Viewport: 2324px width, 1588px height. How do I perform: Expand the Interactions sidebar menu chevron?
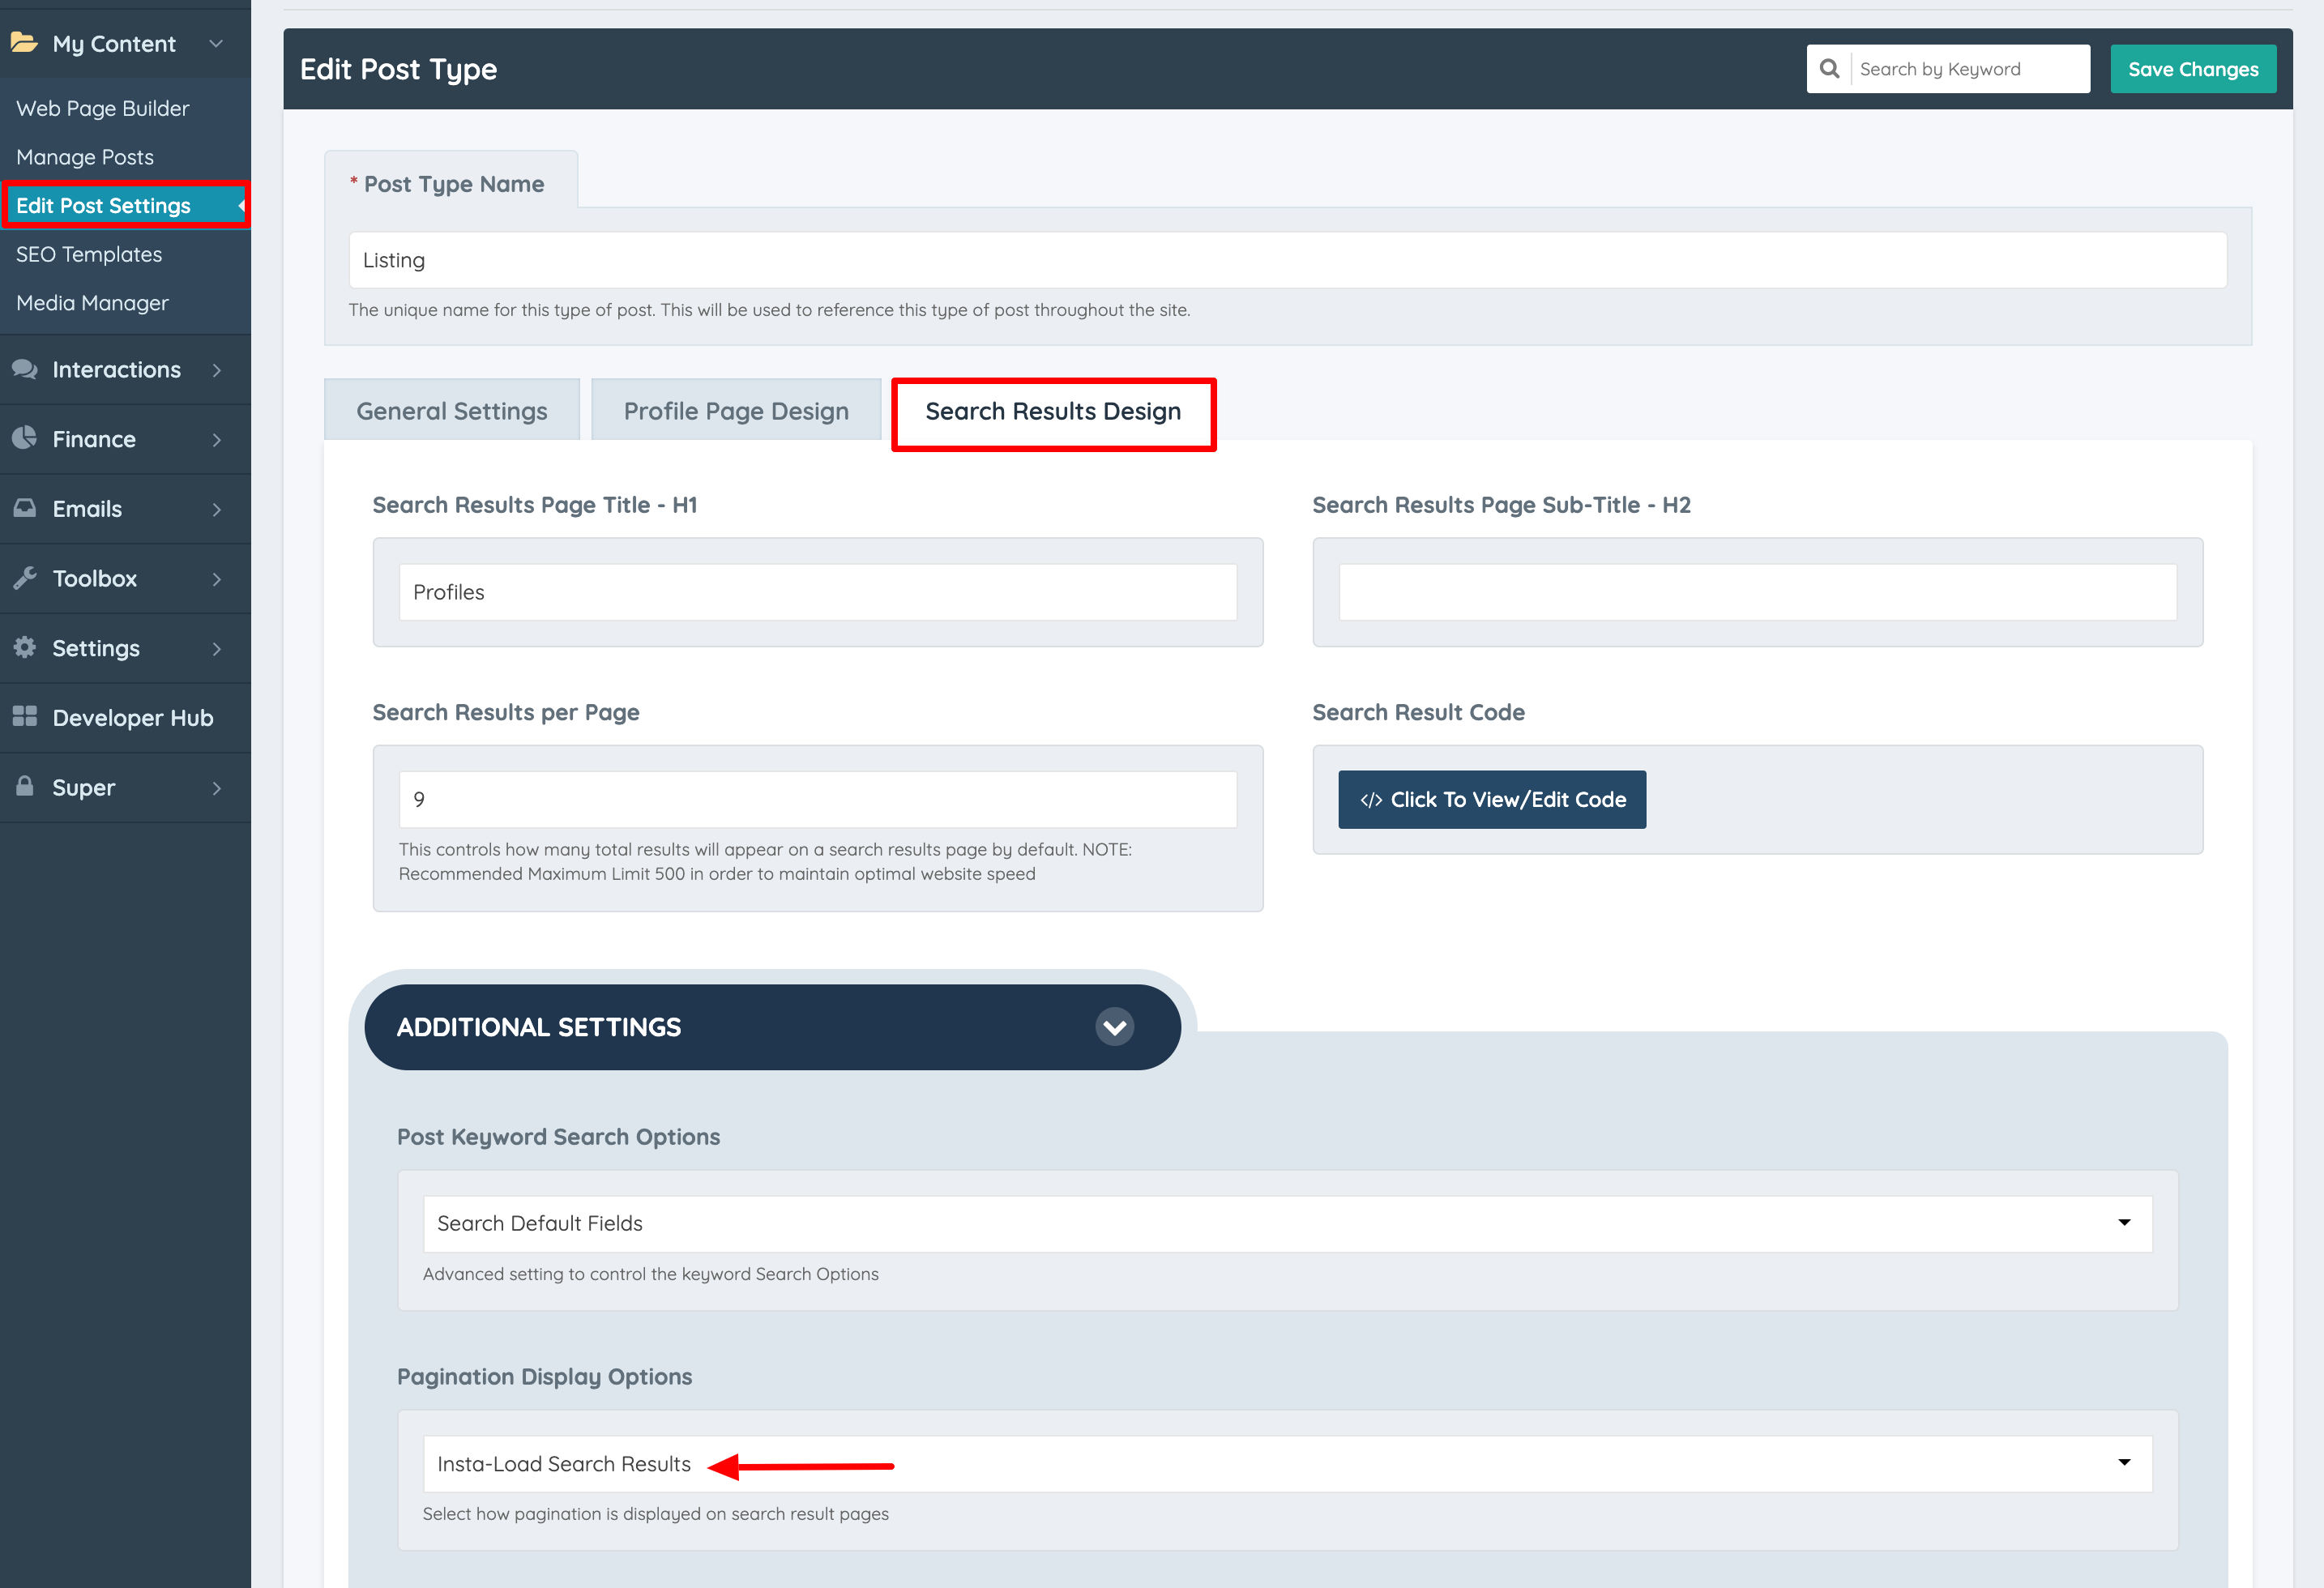[x=217, y=370]
